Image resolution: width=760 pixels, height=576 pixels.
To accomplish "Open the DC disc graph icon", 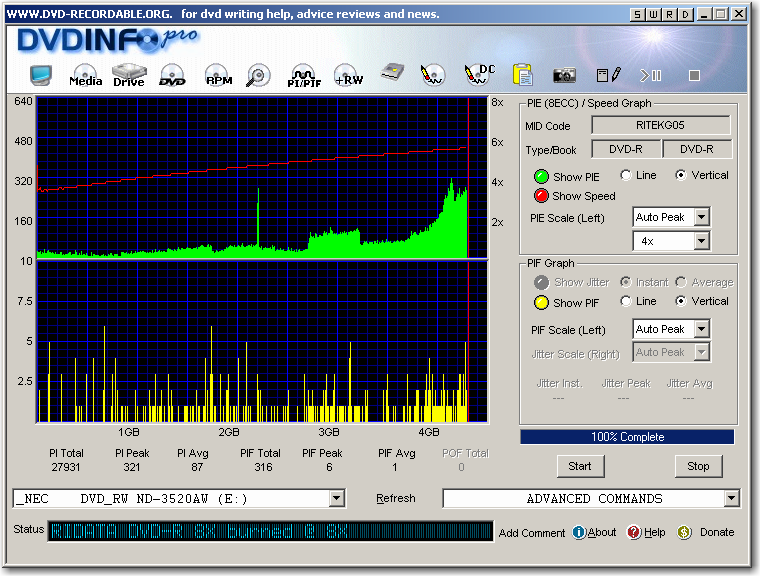I will [479, 75].
